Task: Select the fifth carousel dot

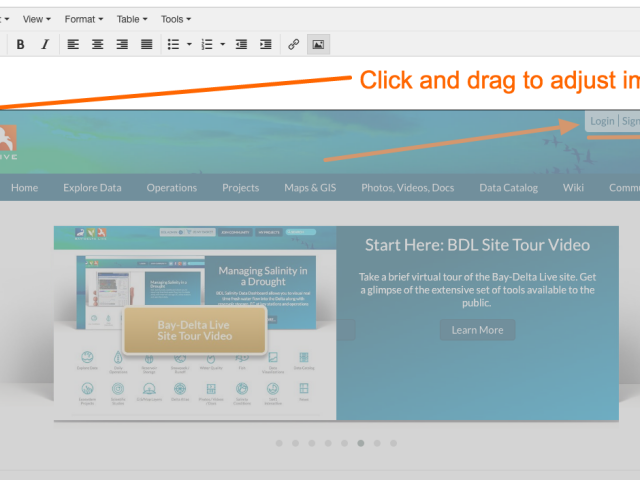Action: click(344, 443)
